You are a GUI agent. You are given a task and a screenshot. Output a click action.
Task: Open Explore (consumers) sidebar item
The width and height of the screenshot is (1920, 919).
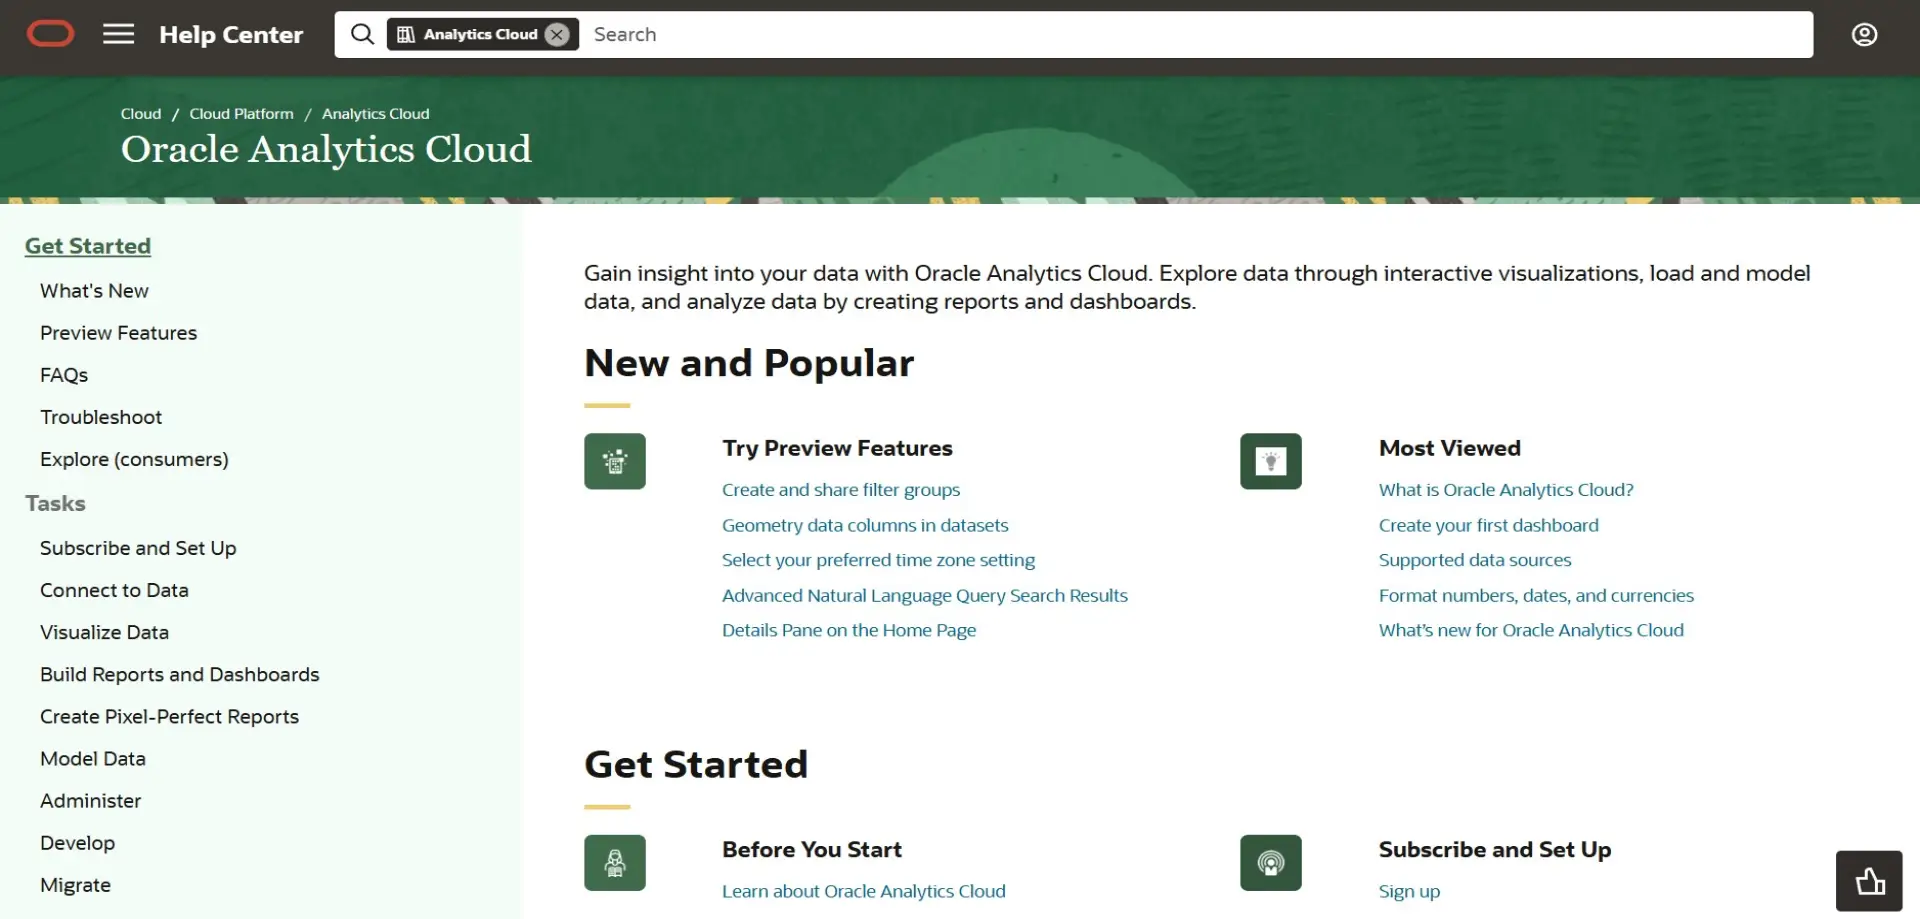134,459
